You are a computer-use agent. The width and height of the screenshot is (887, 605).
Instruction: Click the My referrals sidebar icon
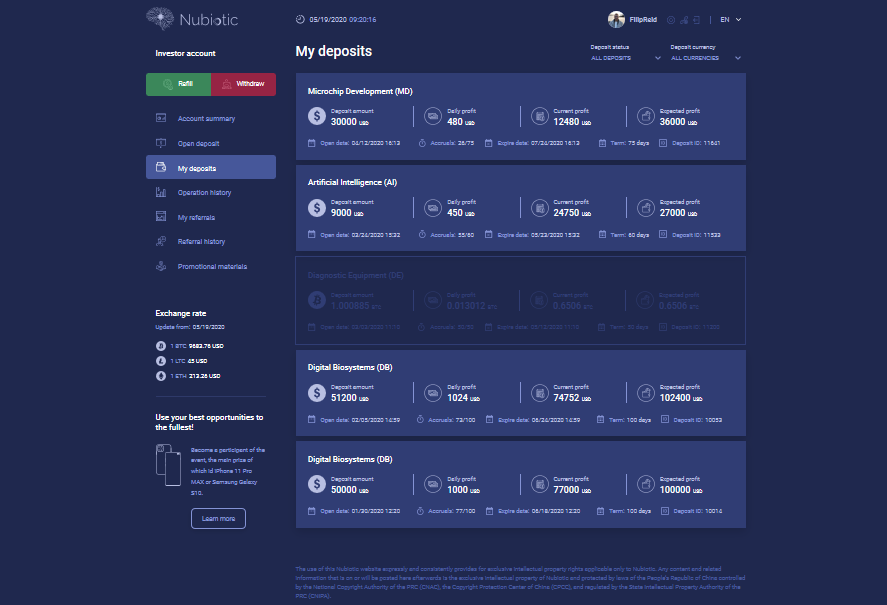tap(161, 216)
